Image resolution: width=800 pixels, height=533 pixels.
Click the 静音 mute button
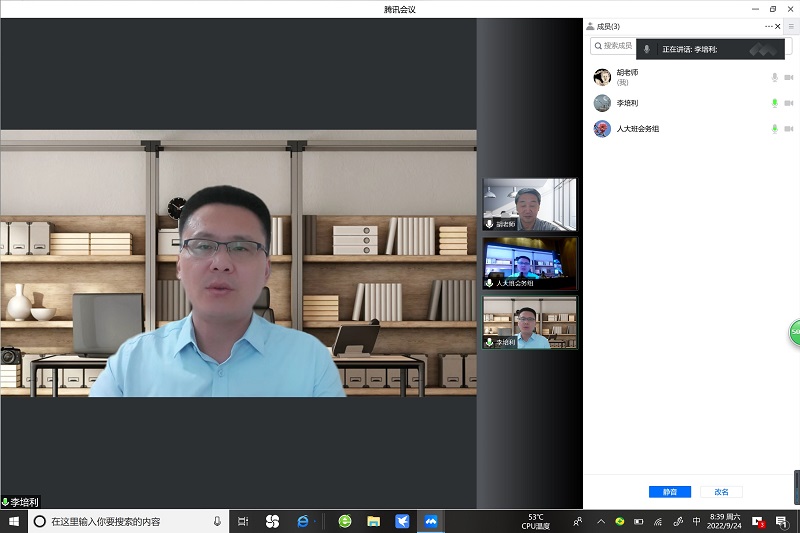(x=669, y=492)
